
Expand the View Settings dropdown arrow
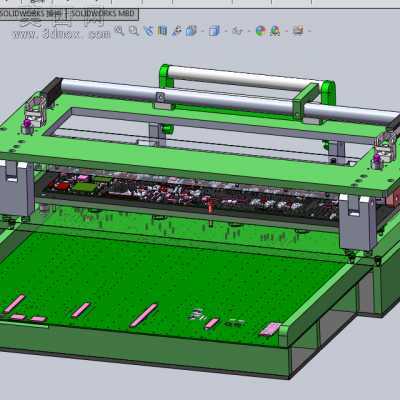click(x=309, y=31)
